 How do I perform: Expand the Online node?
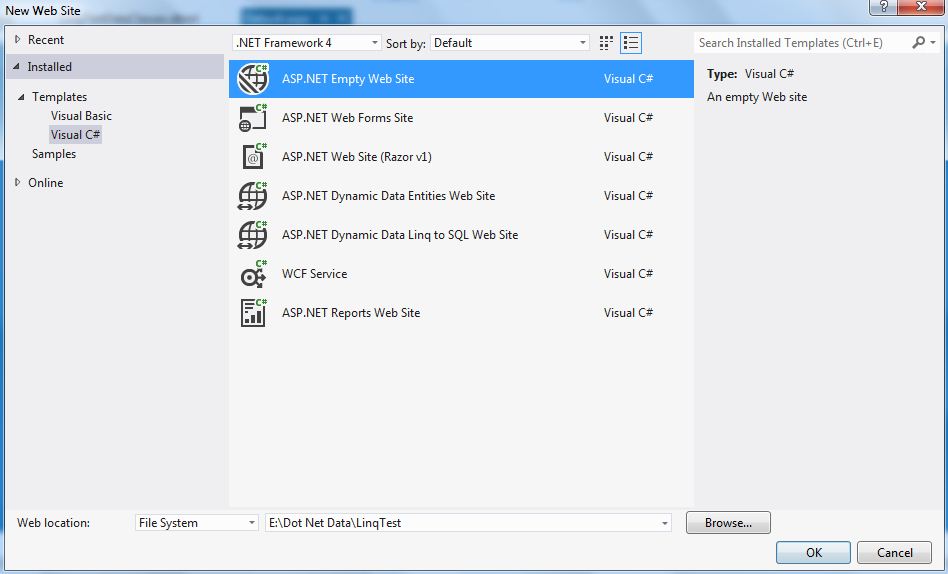click(x=18, y=182)
